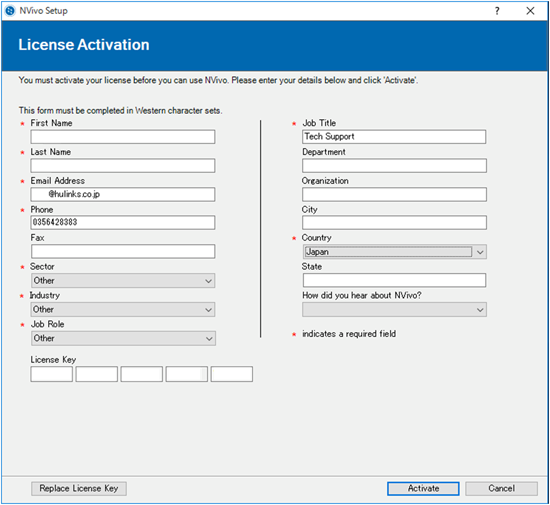Click the Cancel button
The width and height of the screenshot is (550, 505).
(x=501, y=489)
